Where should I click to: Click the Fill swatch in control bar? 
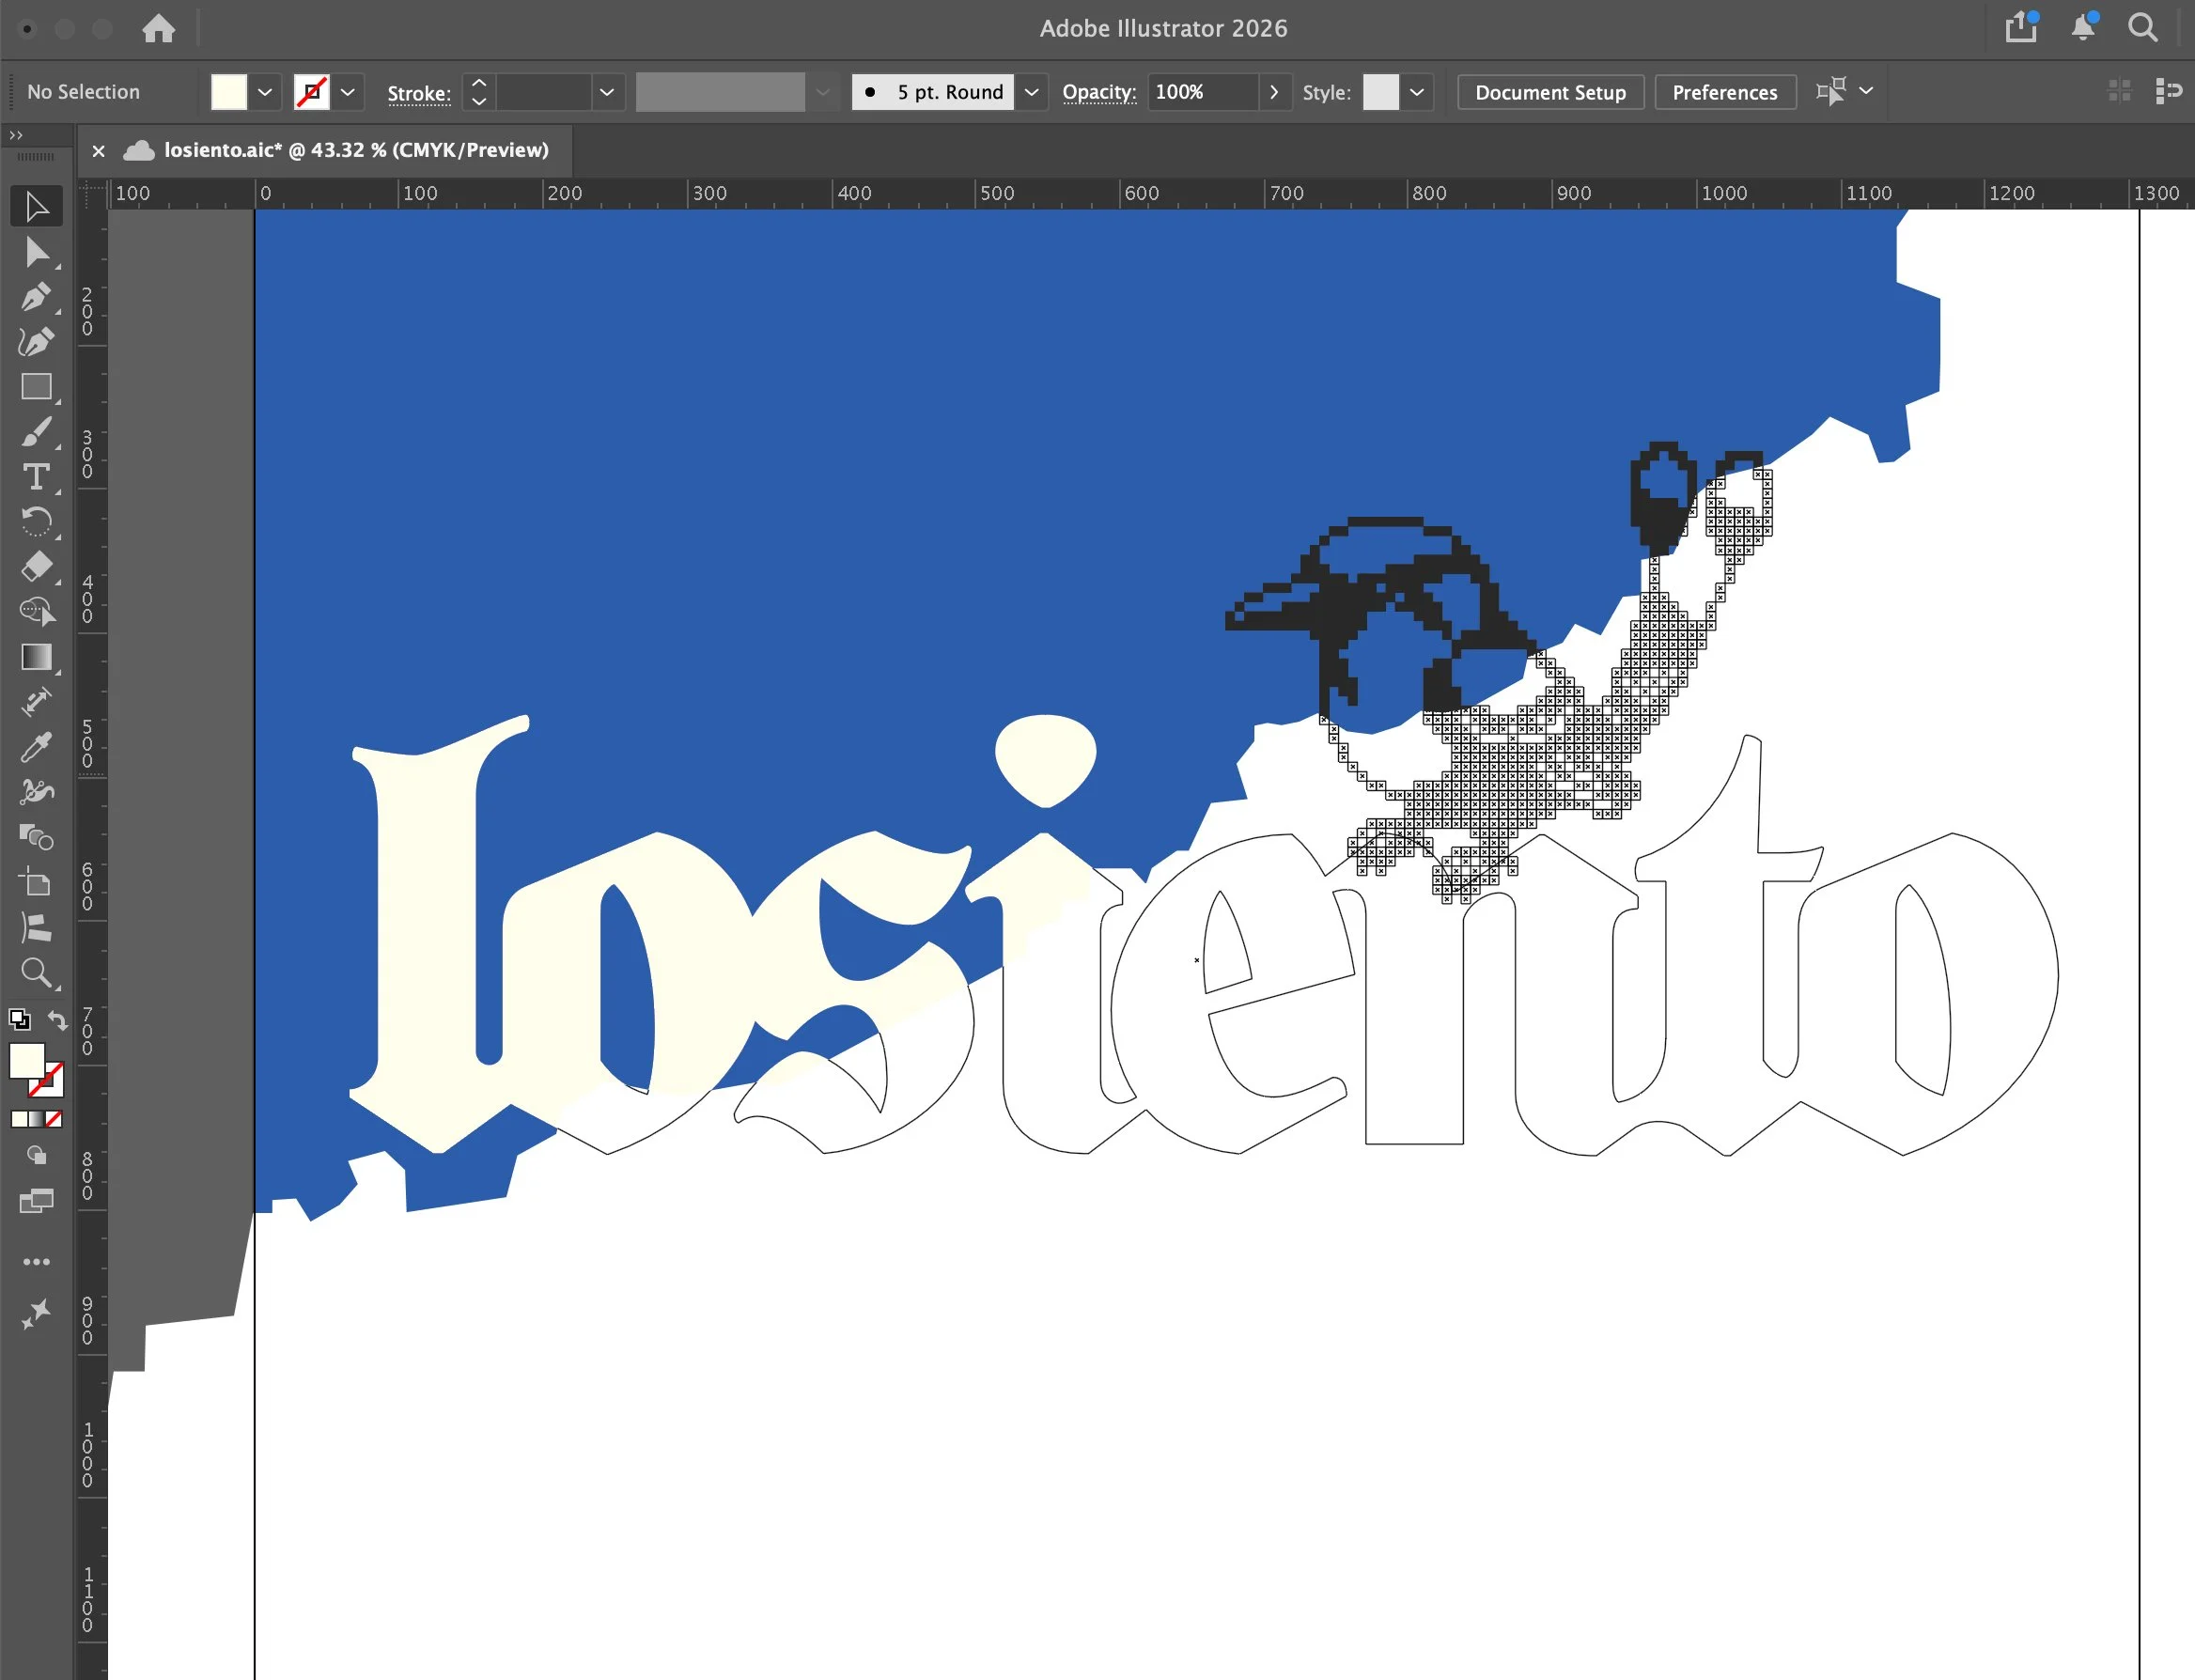[x=229, y=92]
